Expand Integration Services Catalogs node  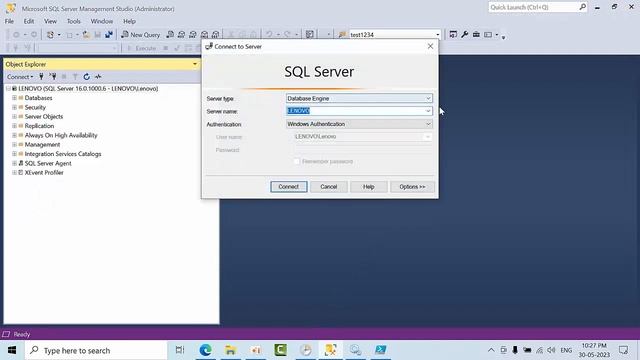[14, 154]
